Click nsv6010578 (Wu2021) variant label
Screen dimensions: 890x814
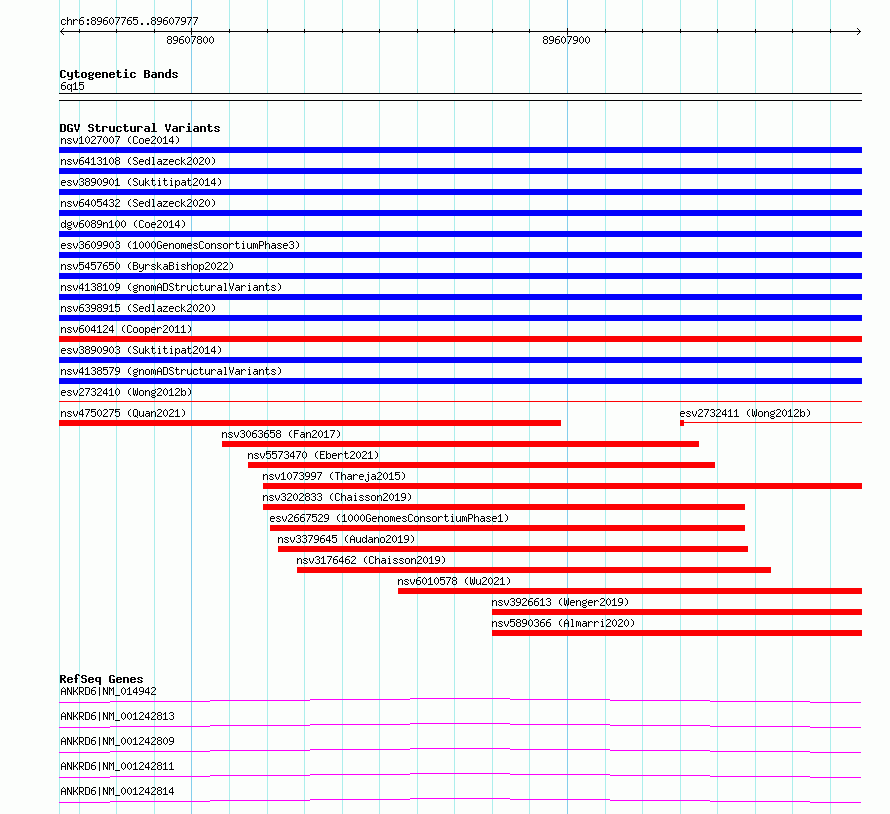coord(454,581)
